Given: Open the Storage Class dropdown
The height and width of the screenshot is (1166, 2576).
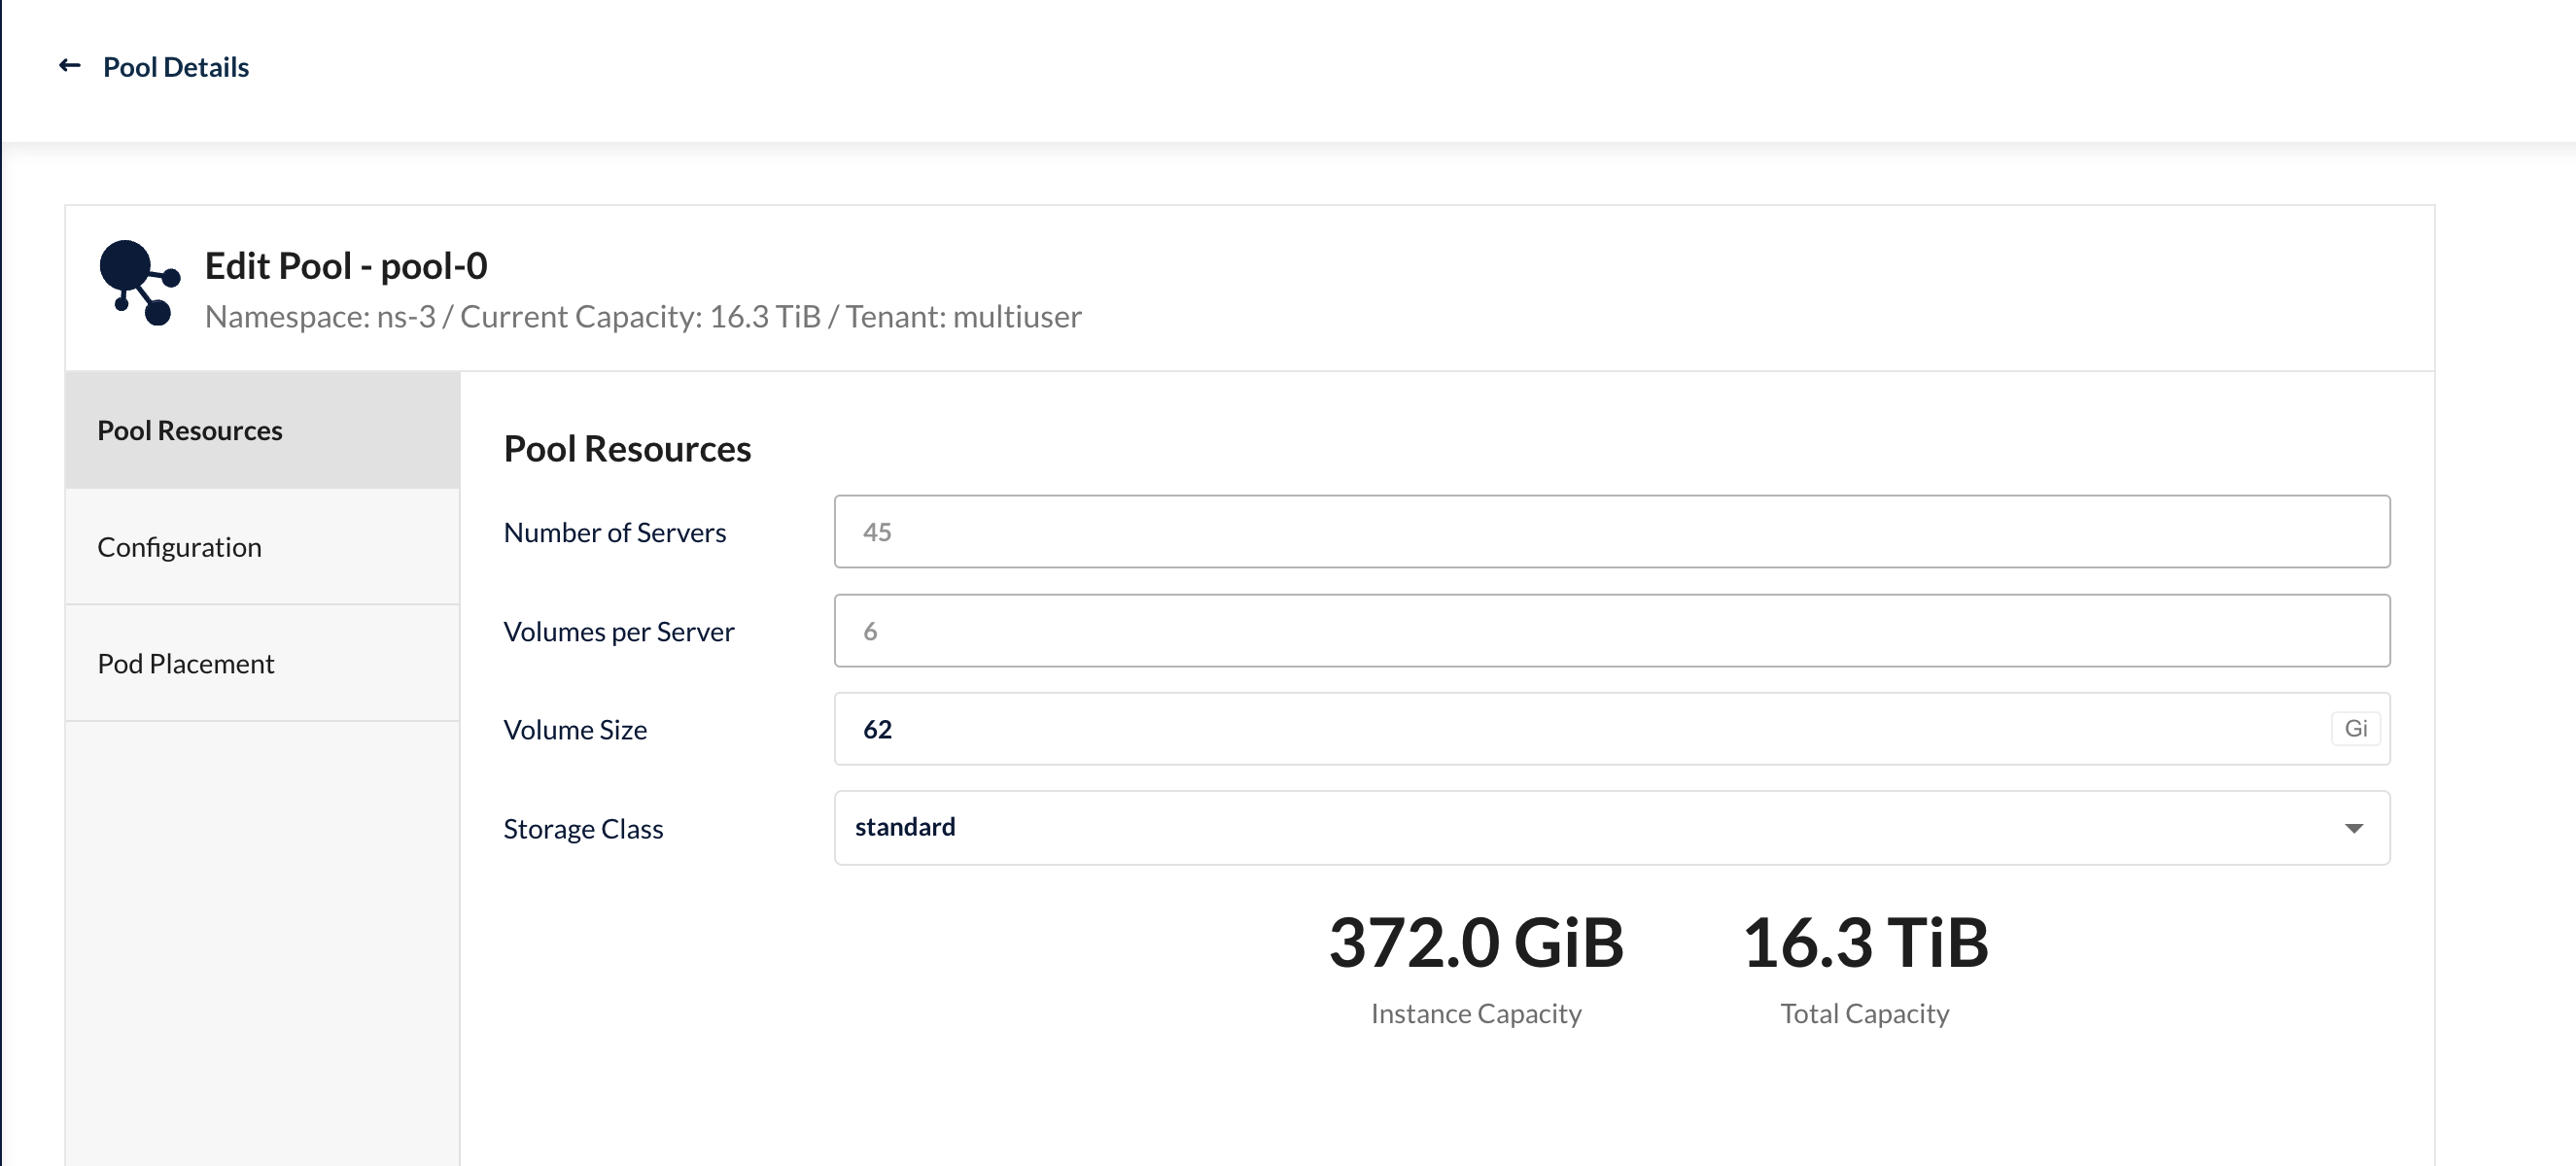Looking at the screenshot, I should [x=1612, y=828].
